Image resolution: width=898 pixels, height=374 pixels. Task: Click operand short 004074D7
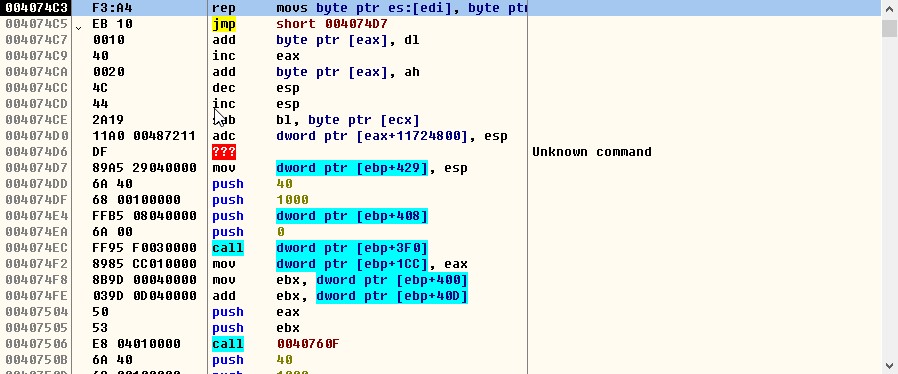[x=332, y=24]
